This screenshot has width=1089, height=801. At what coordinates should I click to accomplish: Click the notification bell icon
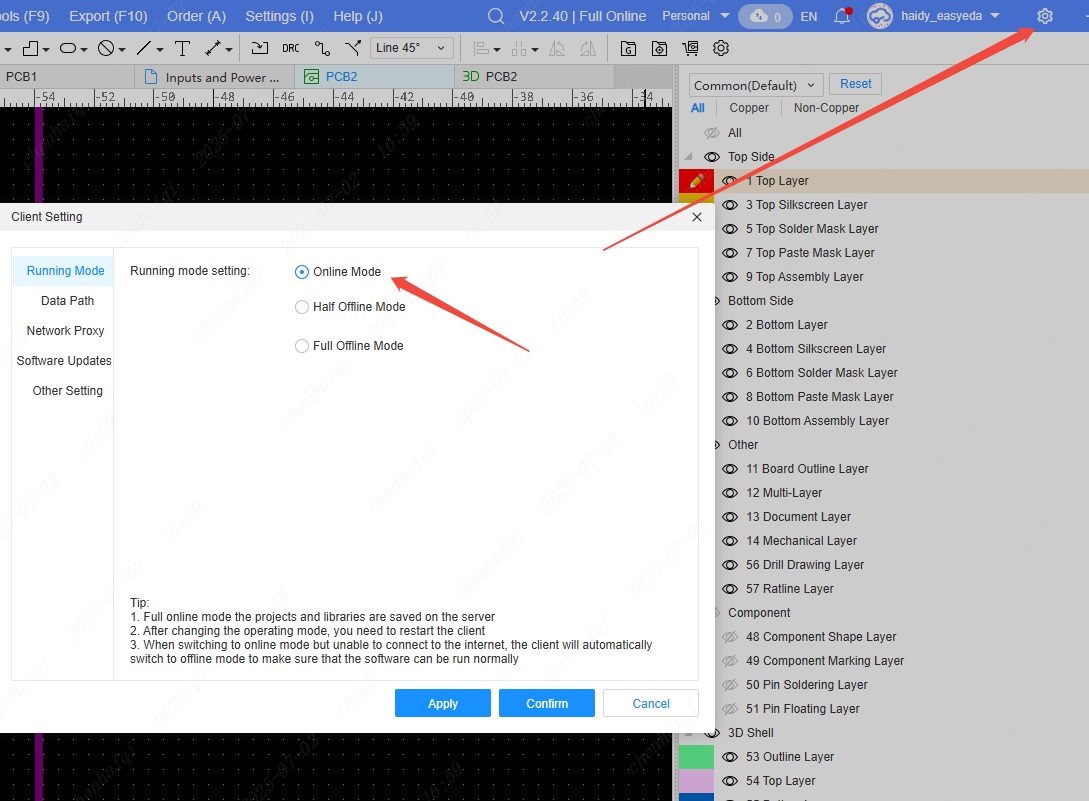coord(842,16)
